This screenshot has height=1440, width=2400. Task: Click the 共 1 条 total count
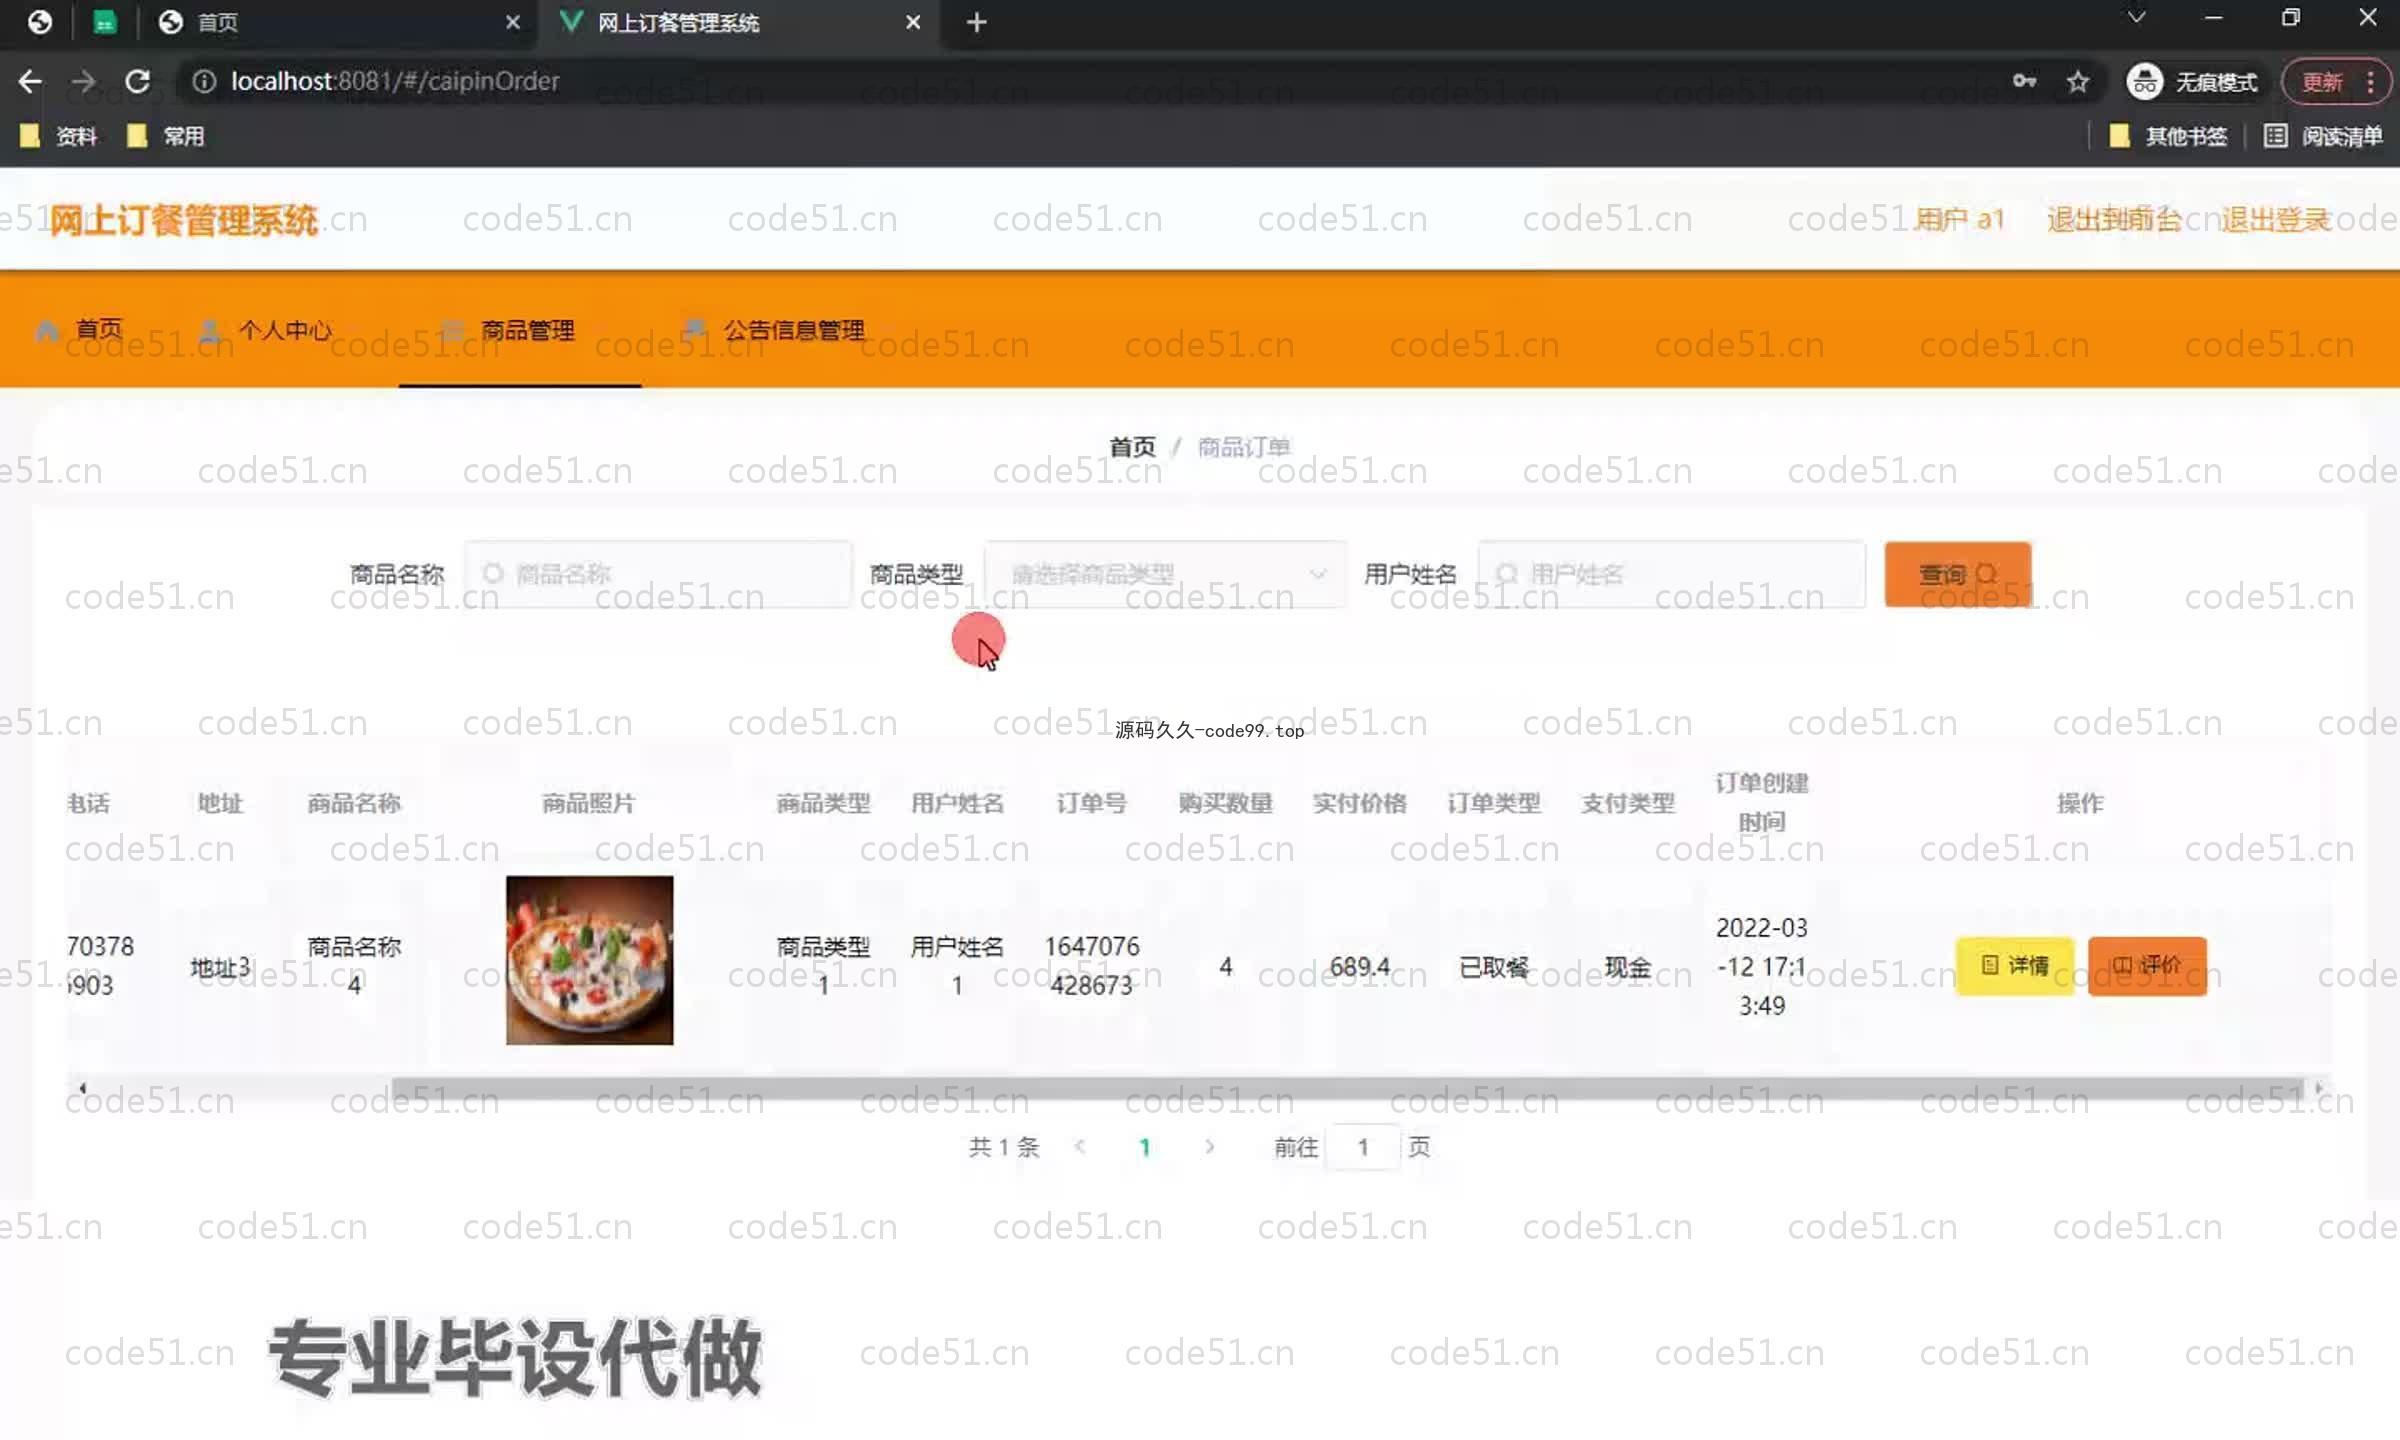1004,1147
